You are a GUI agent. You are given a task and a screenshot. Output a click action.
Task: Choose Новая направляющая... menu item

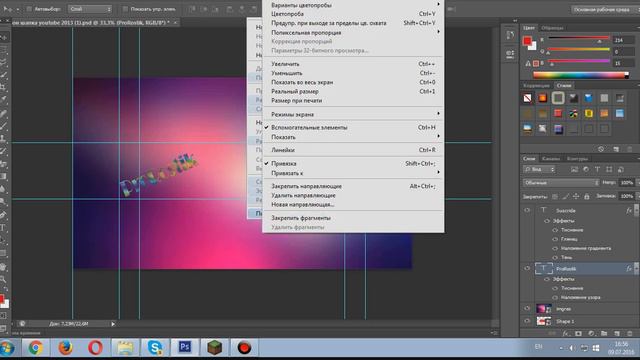353,204
